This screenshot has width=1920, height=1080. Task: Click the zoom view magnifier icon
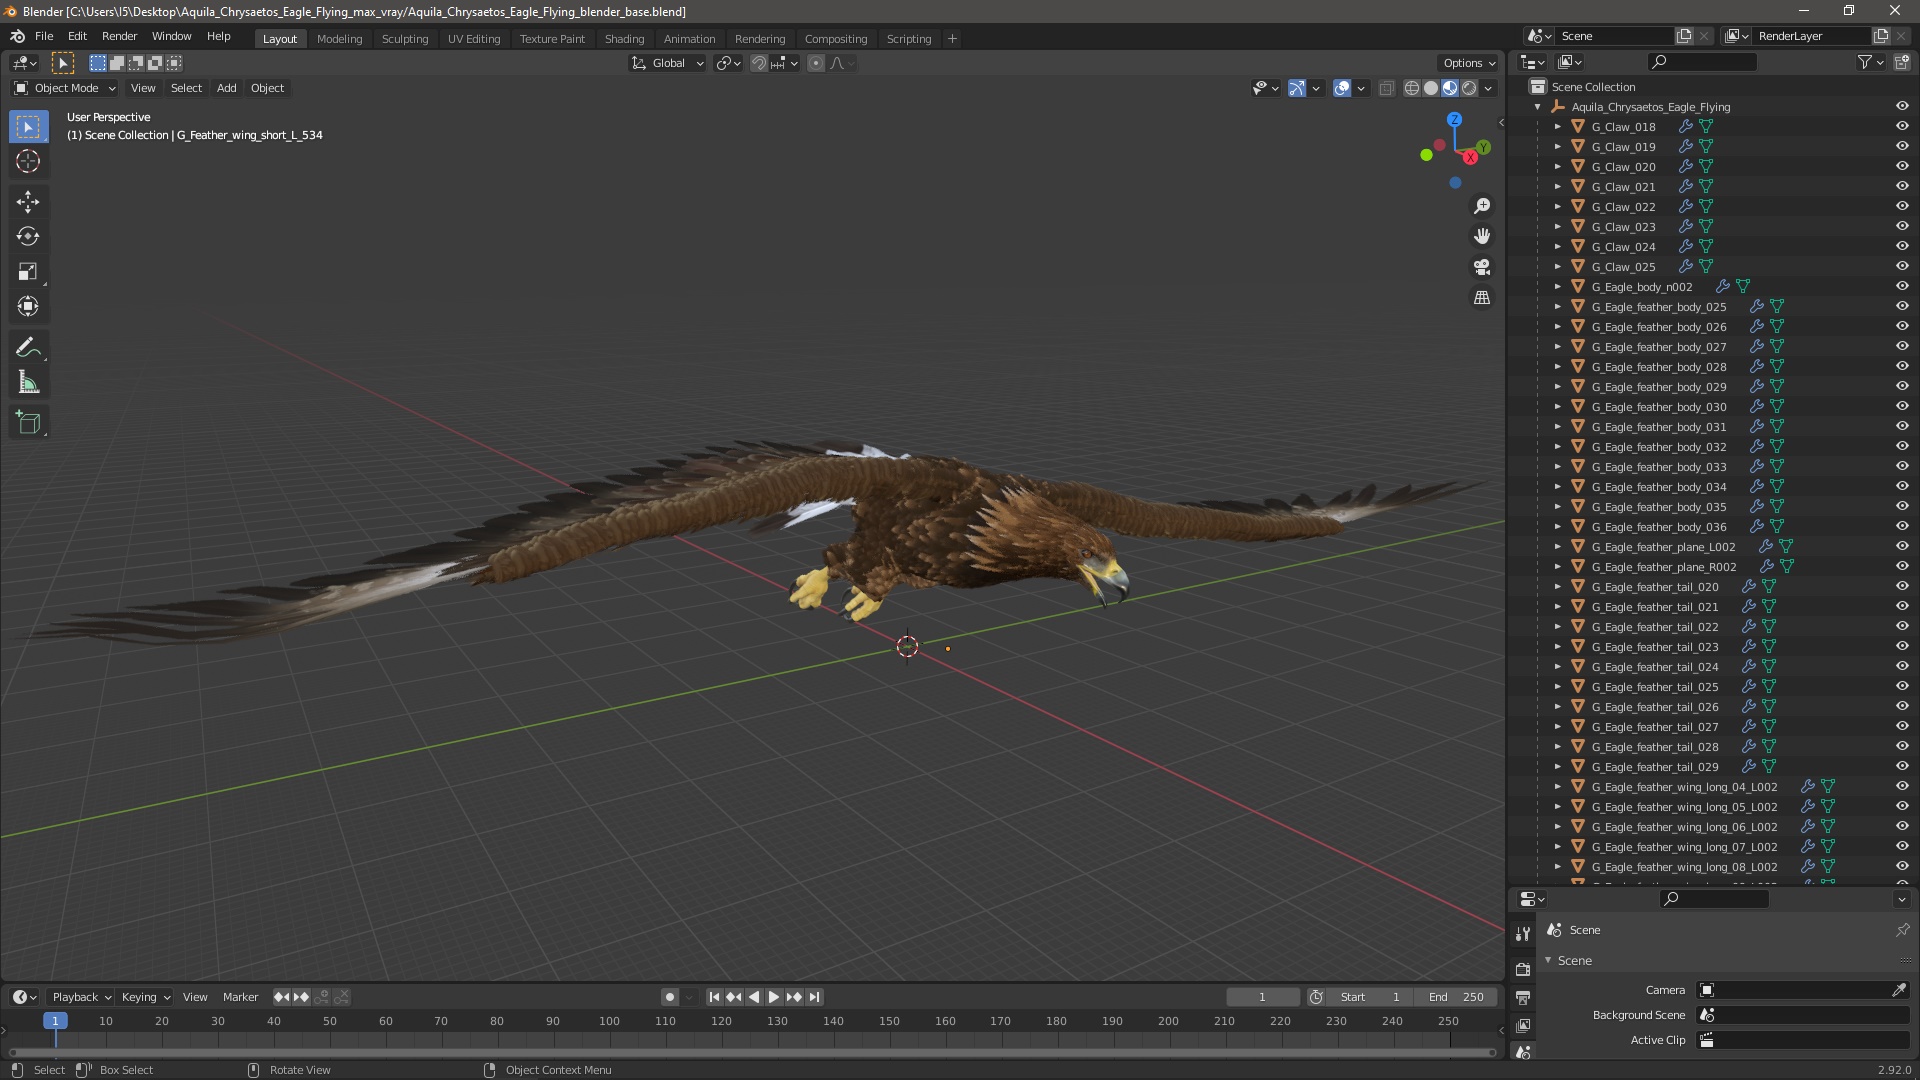click(1482, 206)
